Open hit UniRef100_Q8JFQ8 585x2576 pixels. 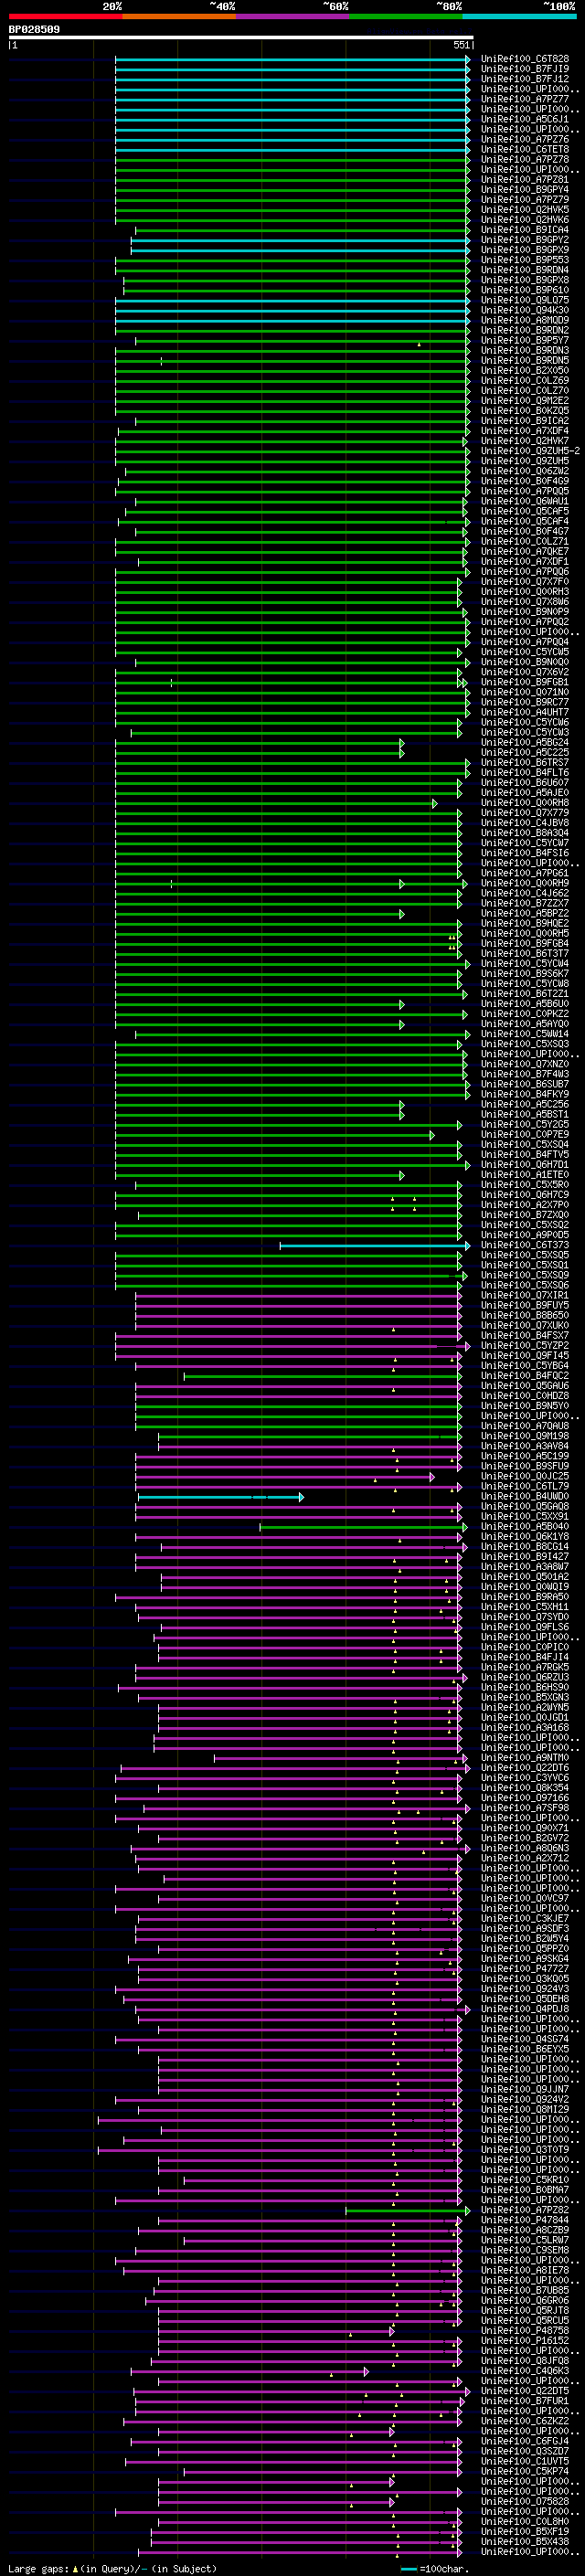(525, 2360)
